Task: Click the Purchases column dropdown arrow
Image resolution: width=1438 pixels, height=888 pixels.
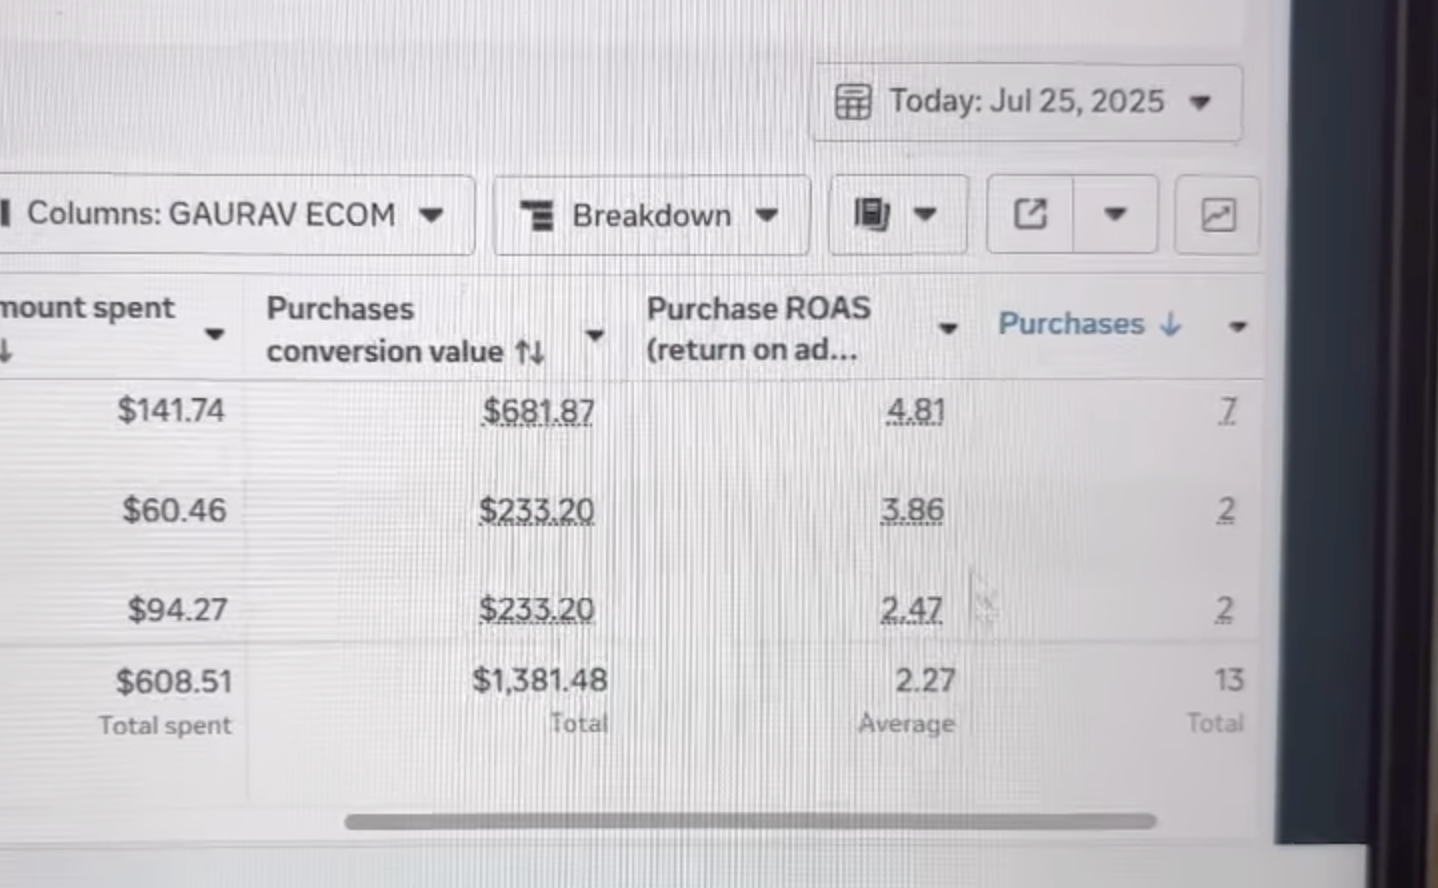Action: point(1238,326)
